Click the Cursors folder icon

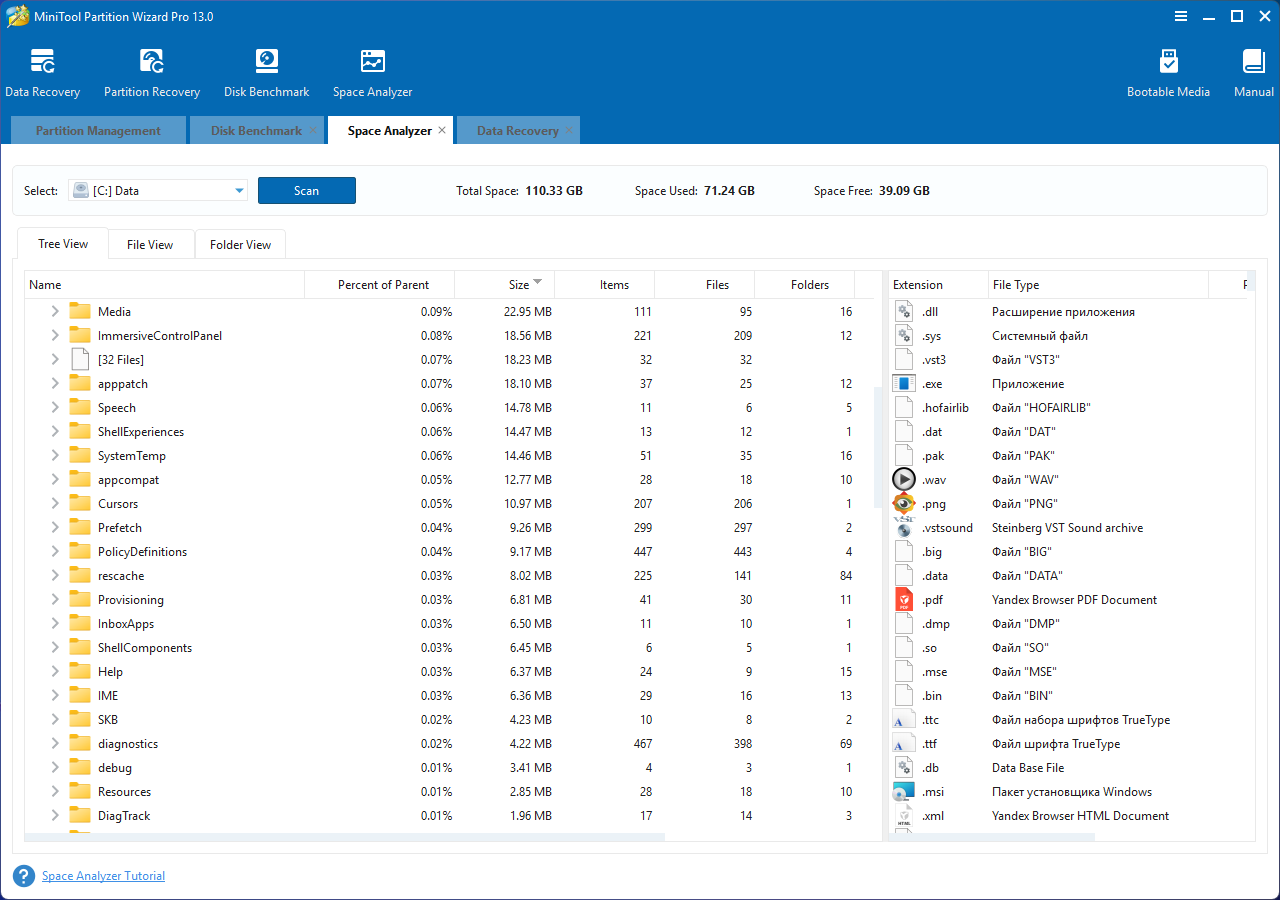80,504
